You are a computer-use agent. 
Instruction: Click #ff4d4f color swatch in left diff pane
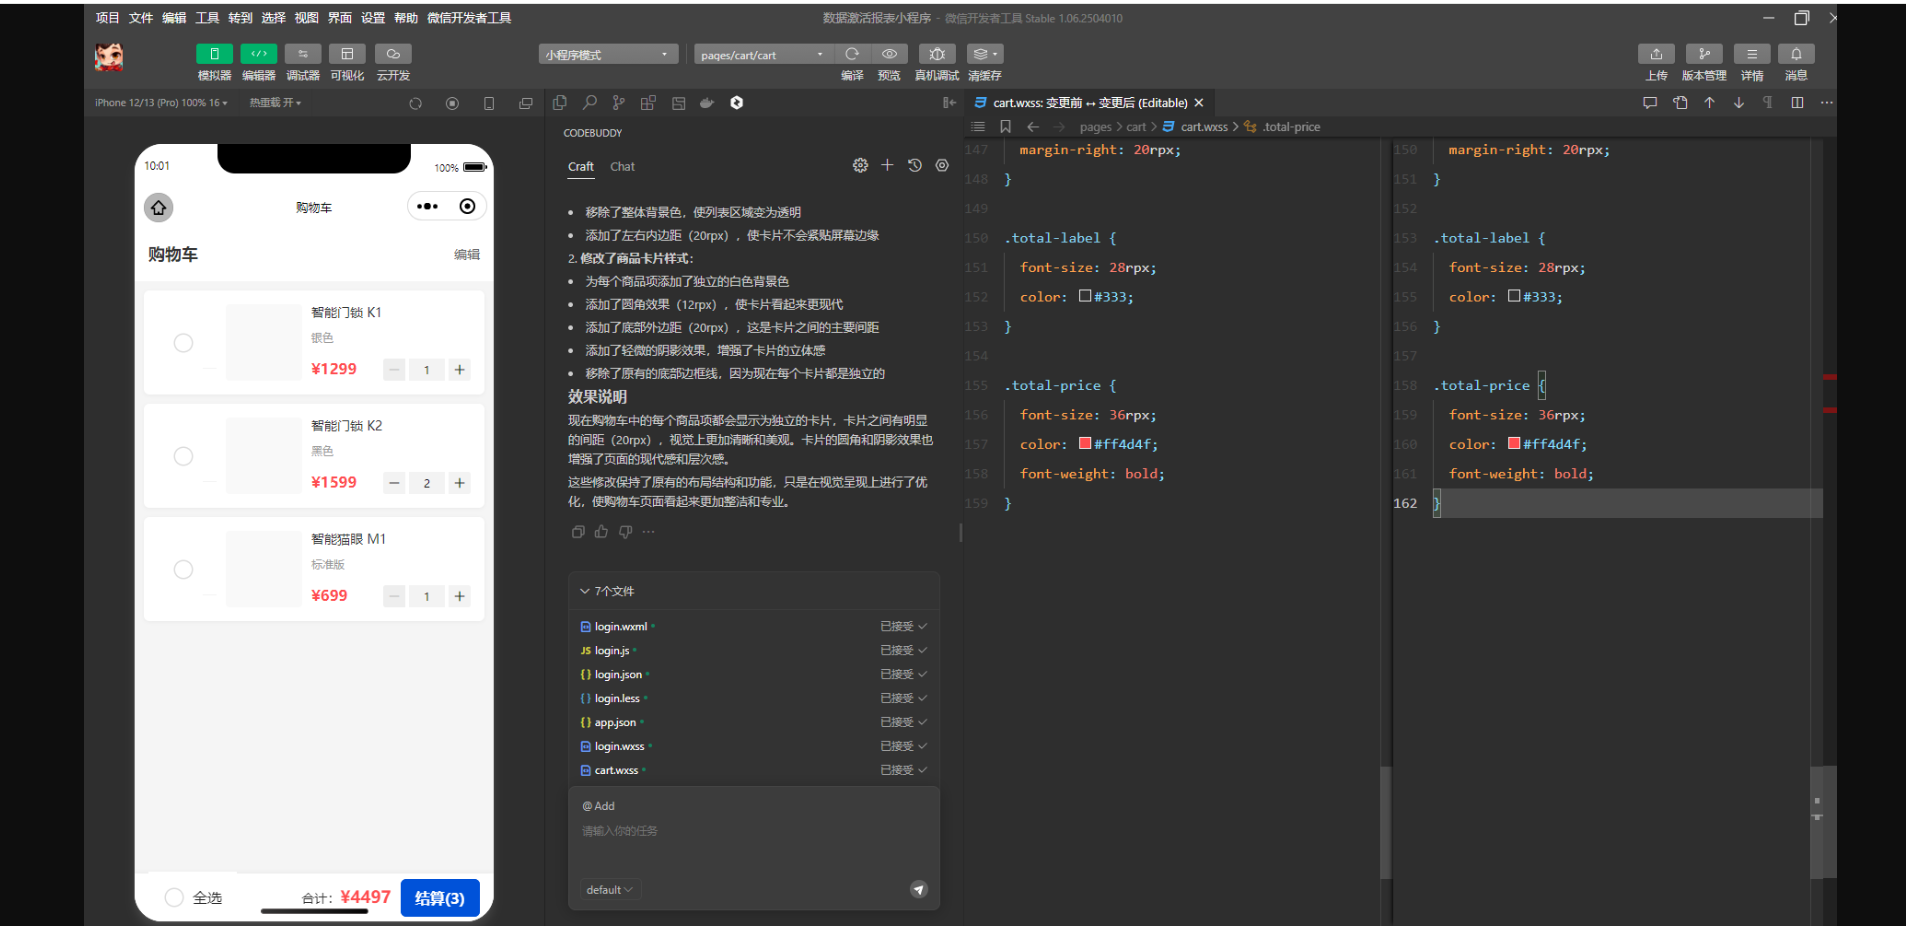coord(1085,443)
